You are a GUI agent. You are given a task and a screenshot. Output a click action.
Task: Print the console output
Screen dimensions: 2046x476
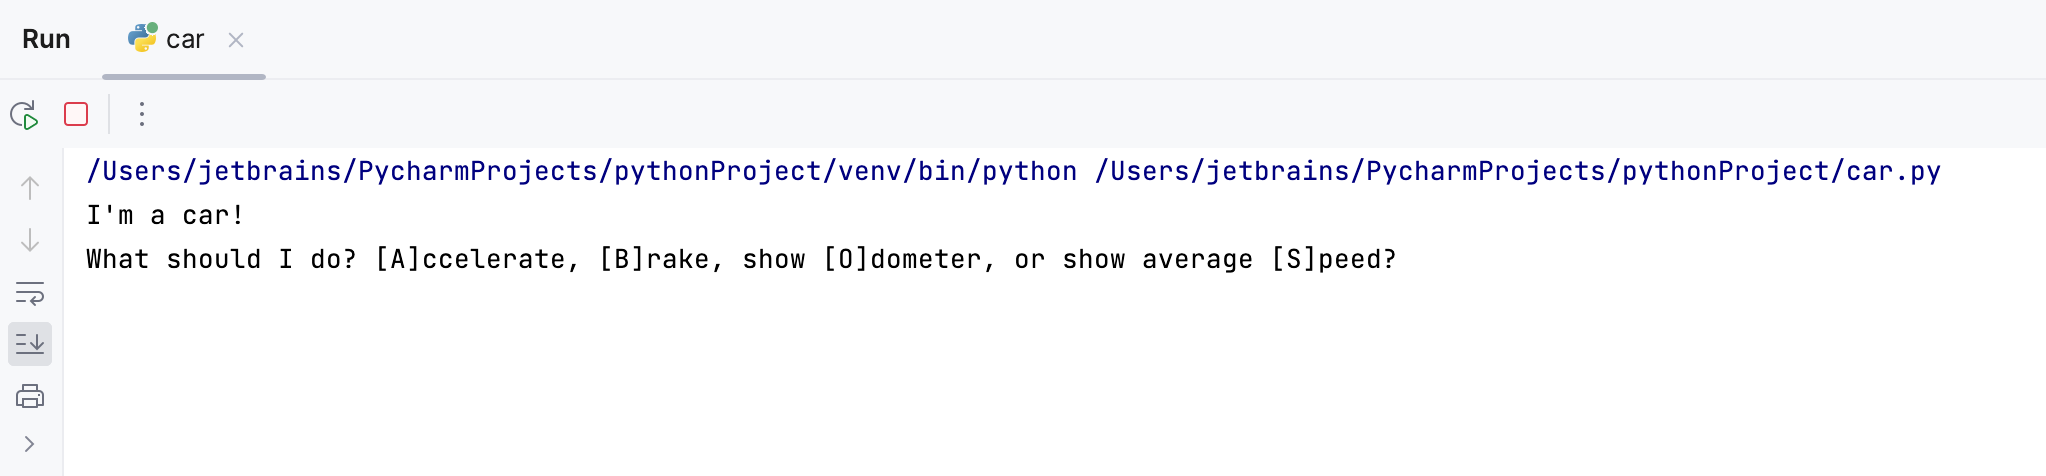coord(30,397)
